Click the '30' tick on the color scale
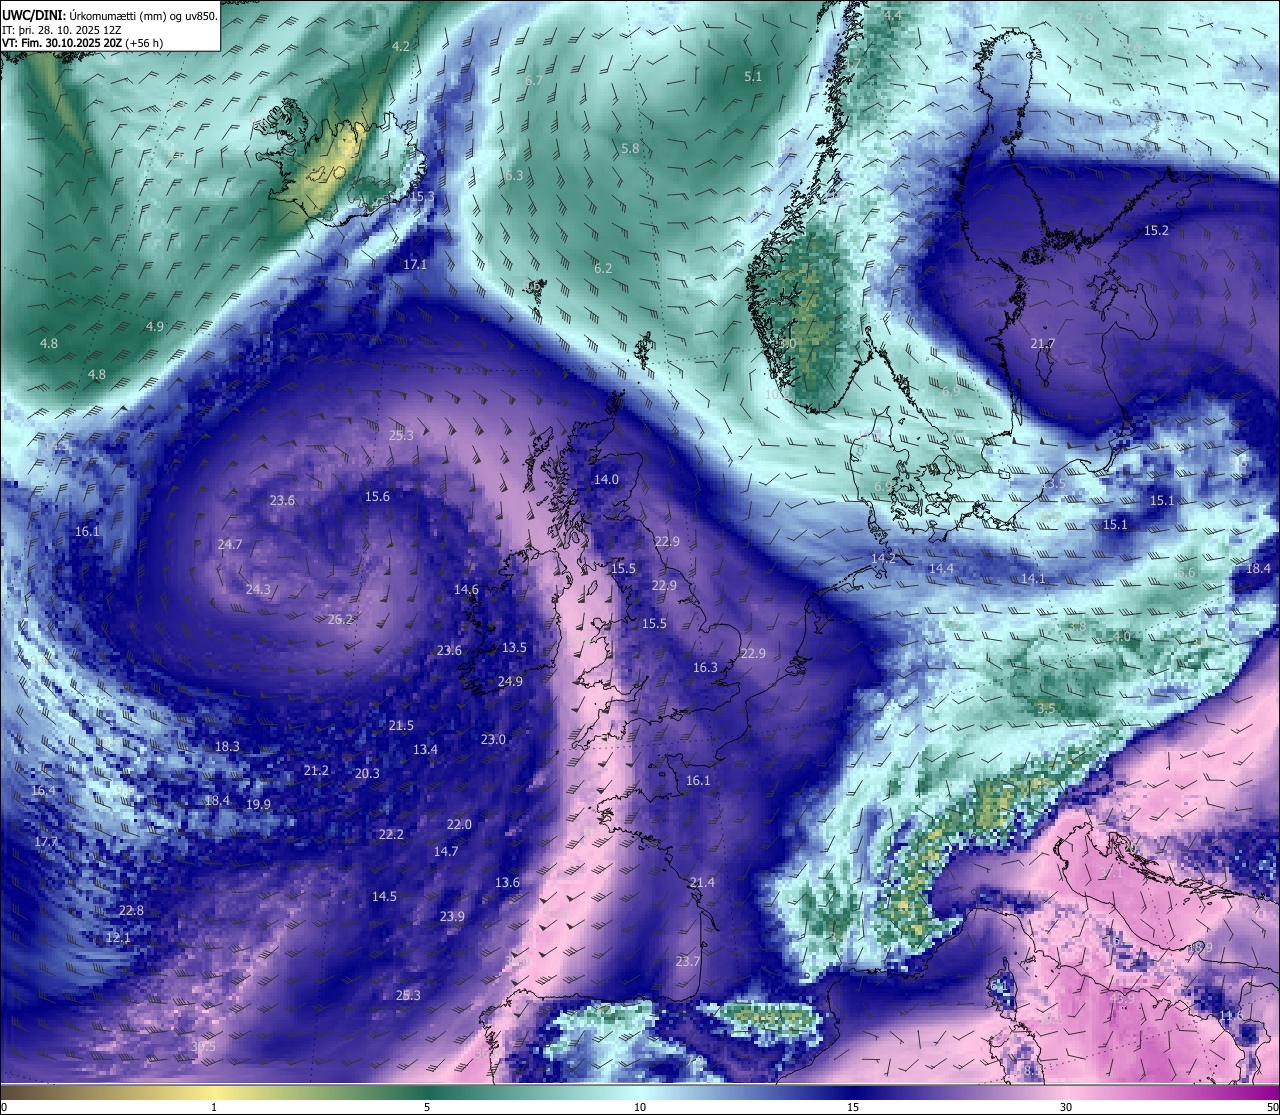Viewport: 1280px width, 1115px height. point(1066,1107)
